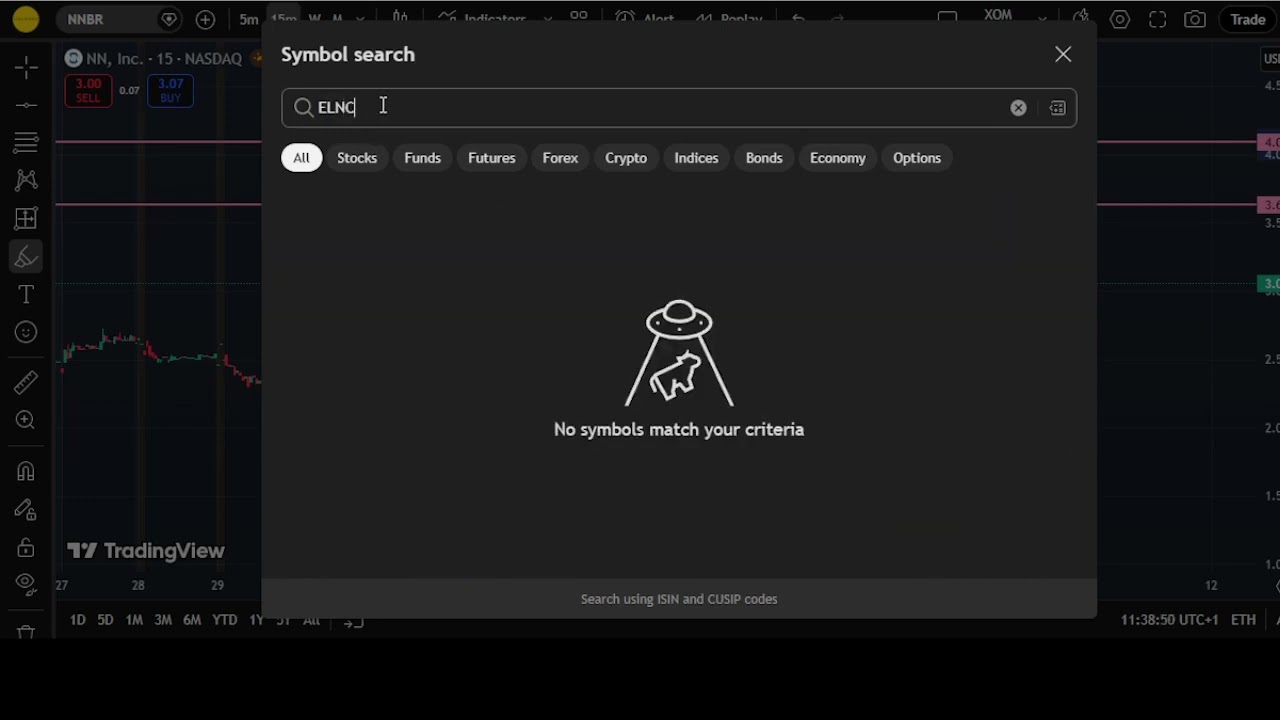Image resolution: width=1280 pixels, height=720 pixels.
Task: Filter search results by Funds
Action: tap(422, 158)
